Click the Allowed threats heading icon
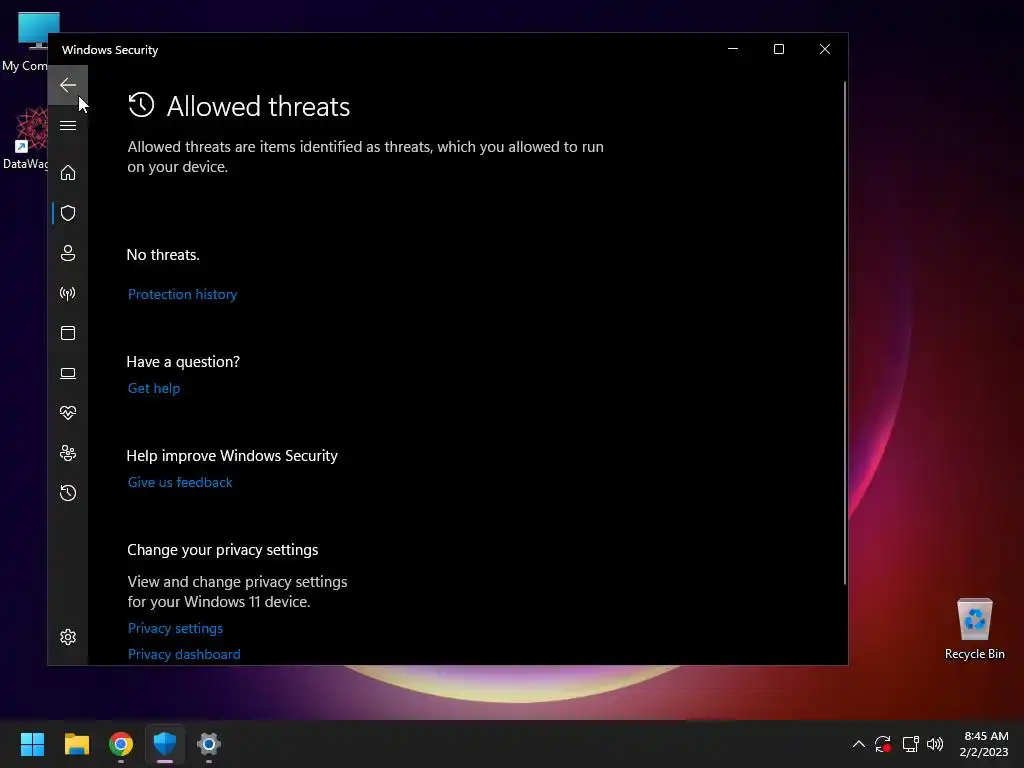The height and width of the screenshot is (768, 1024). coord(141,105)
